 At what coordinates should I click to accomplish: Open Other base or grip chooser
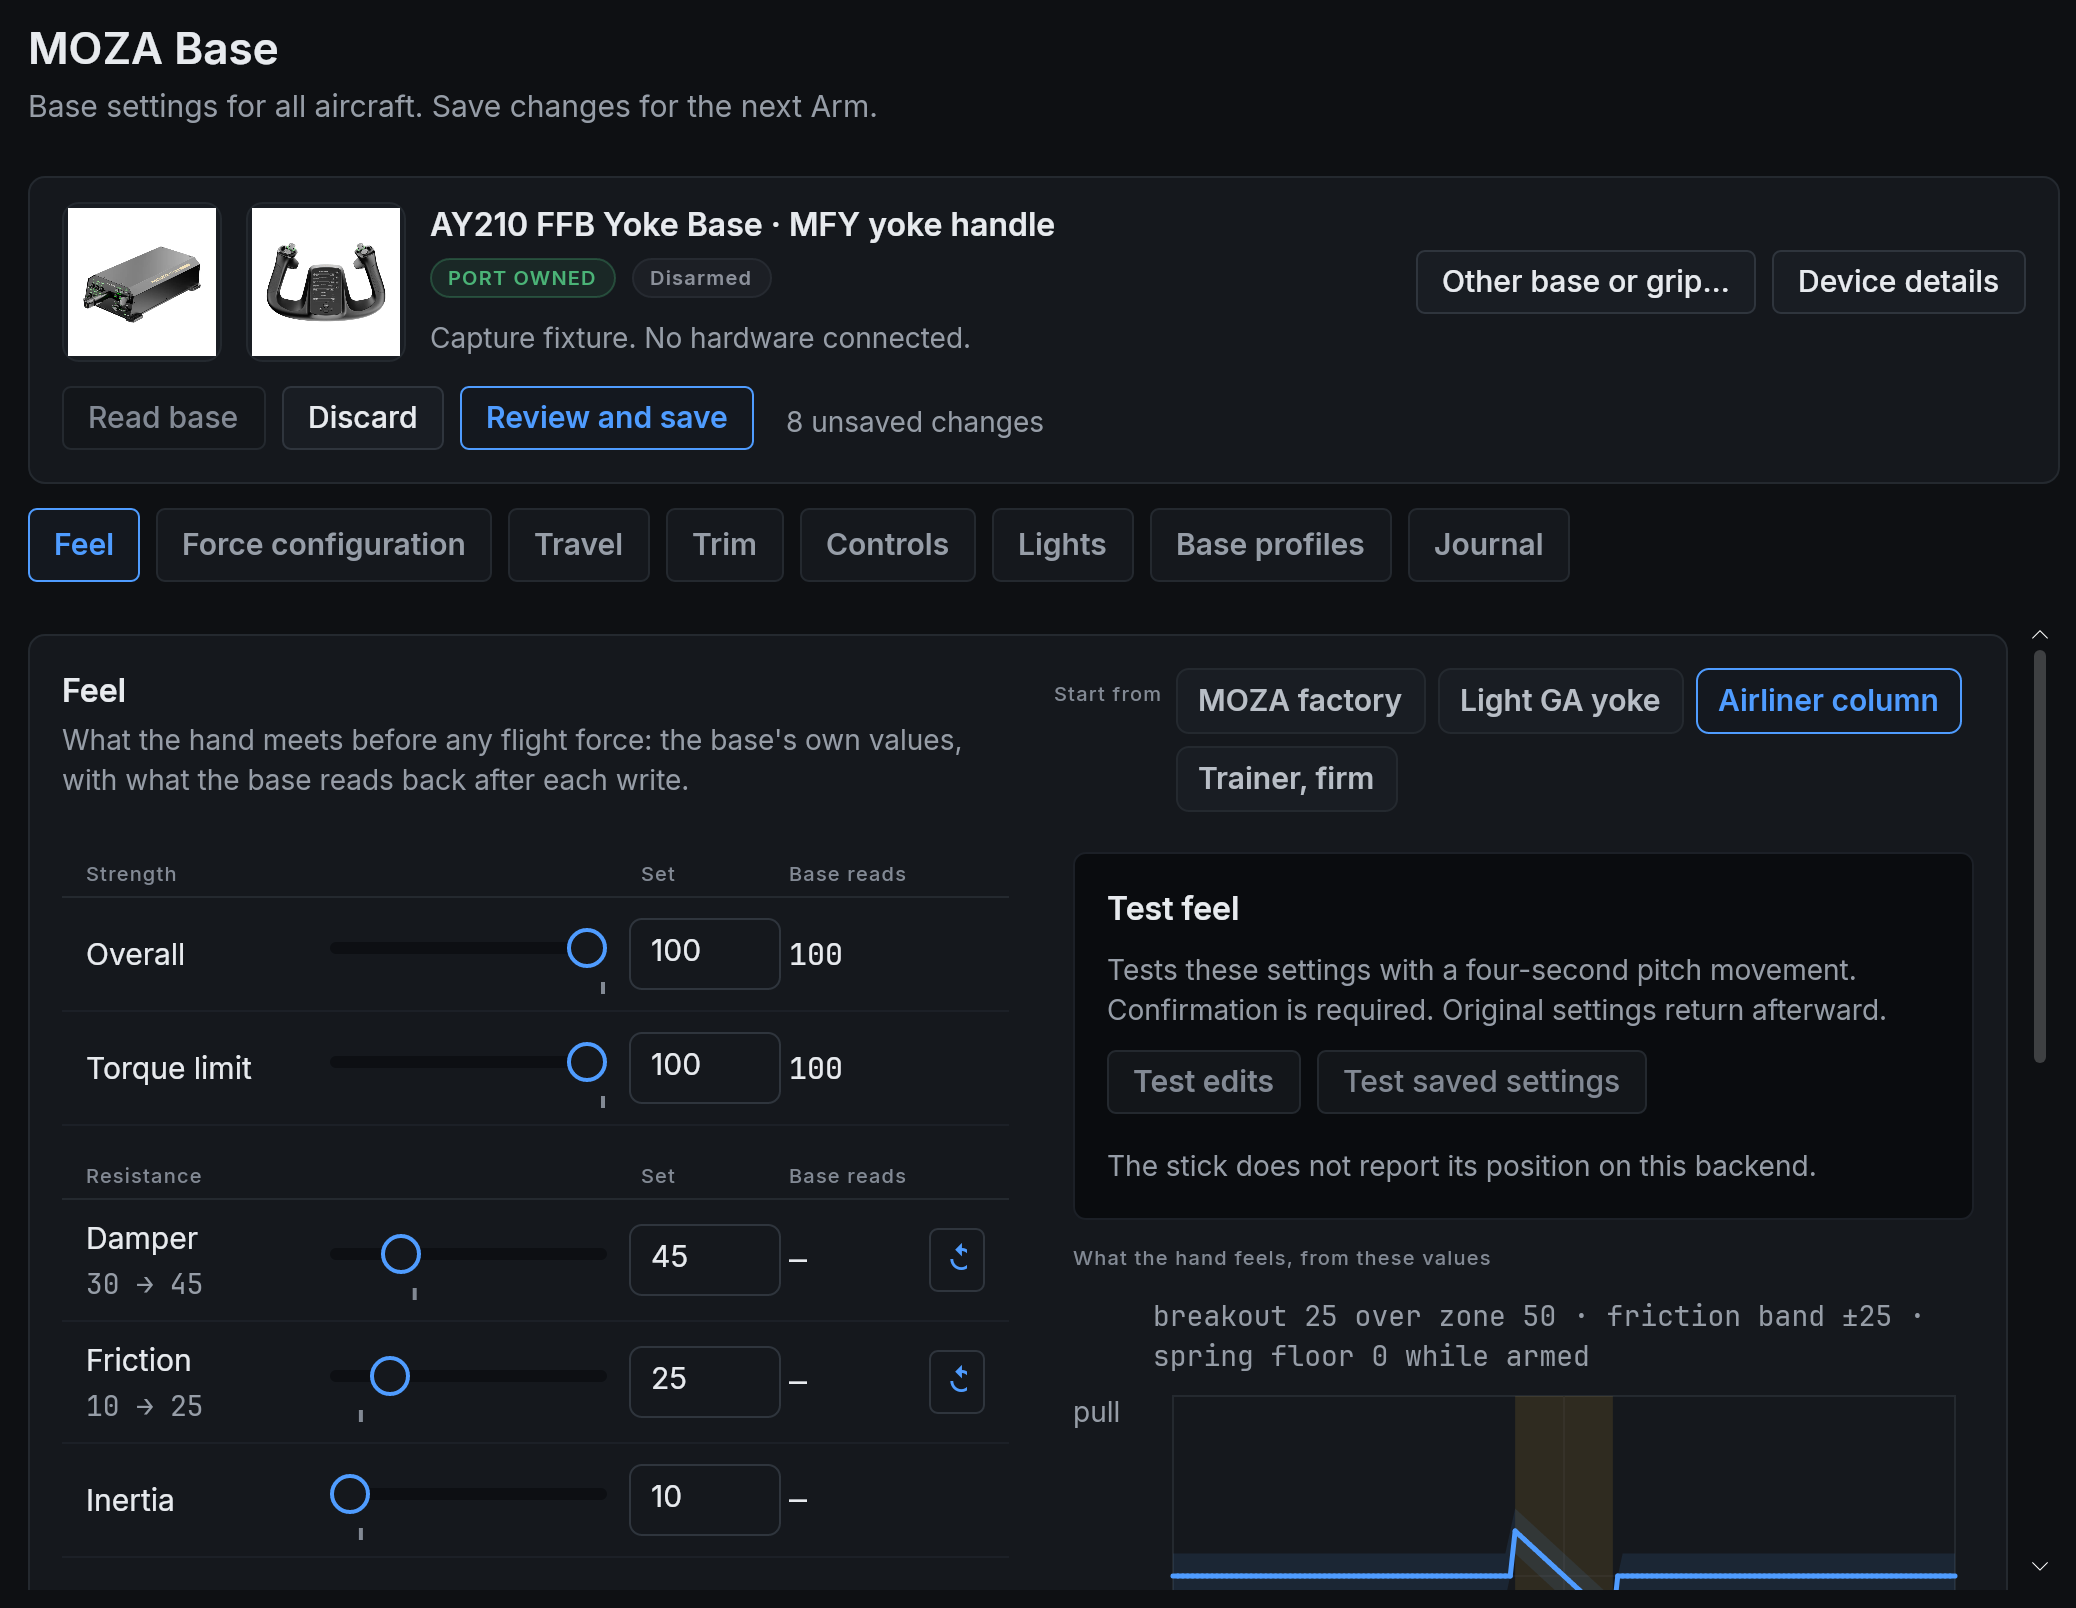click(1586, 282)
